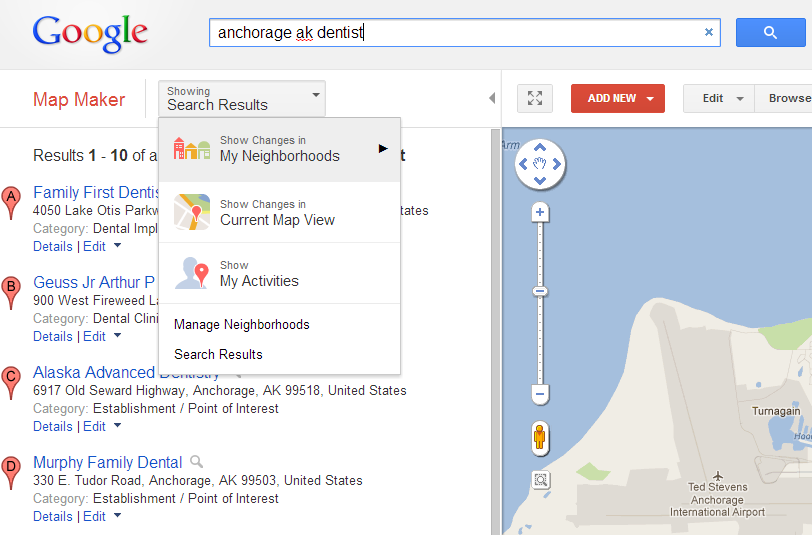Open the Murphy Family Dental result link

(x=108, y=462)
